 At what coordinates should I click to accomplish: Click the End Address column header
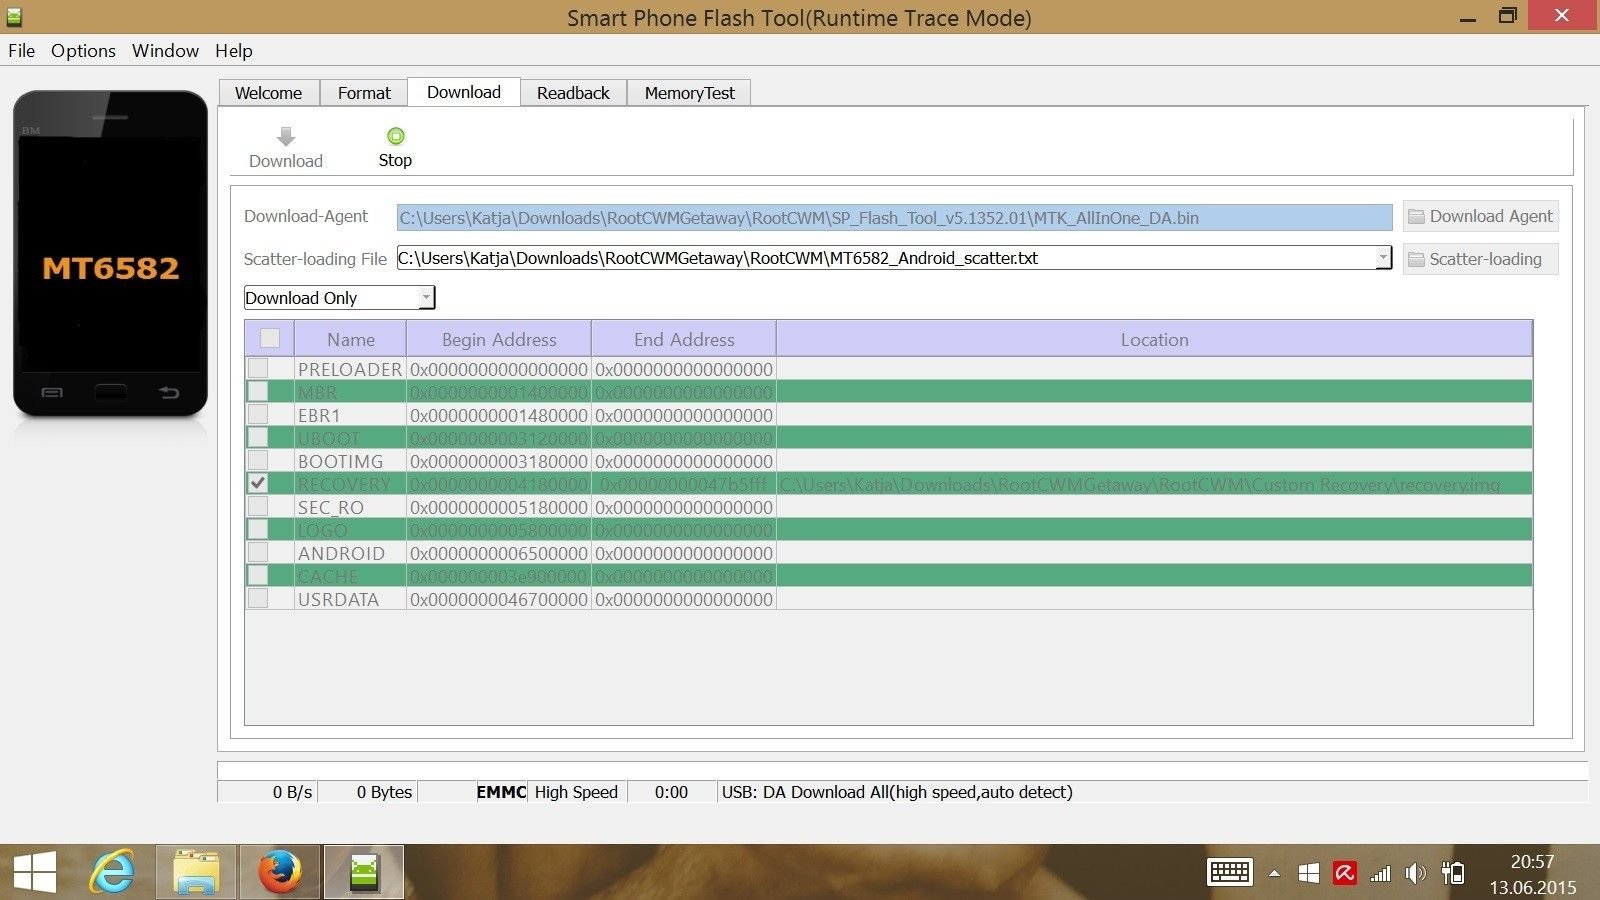coord(684,339)
